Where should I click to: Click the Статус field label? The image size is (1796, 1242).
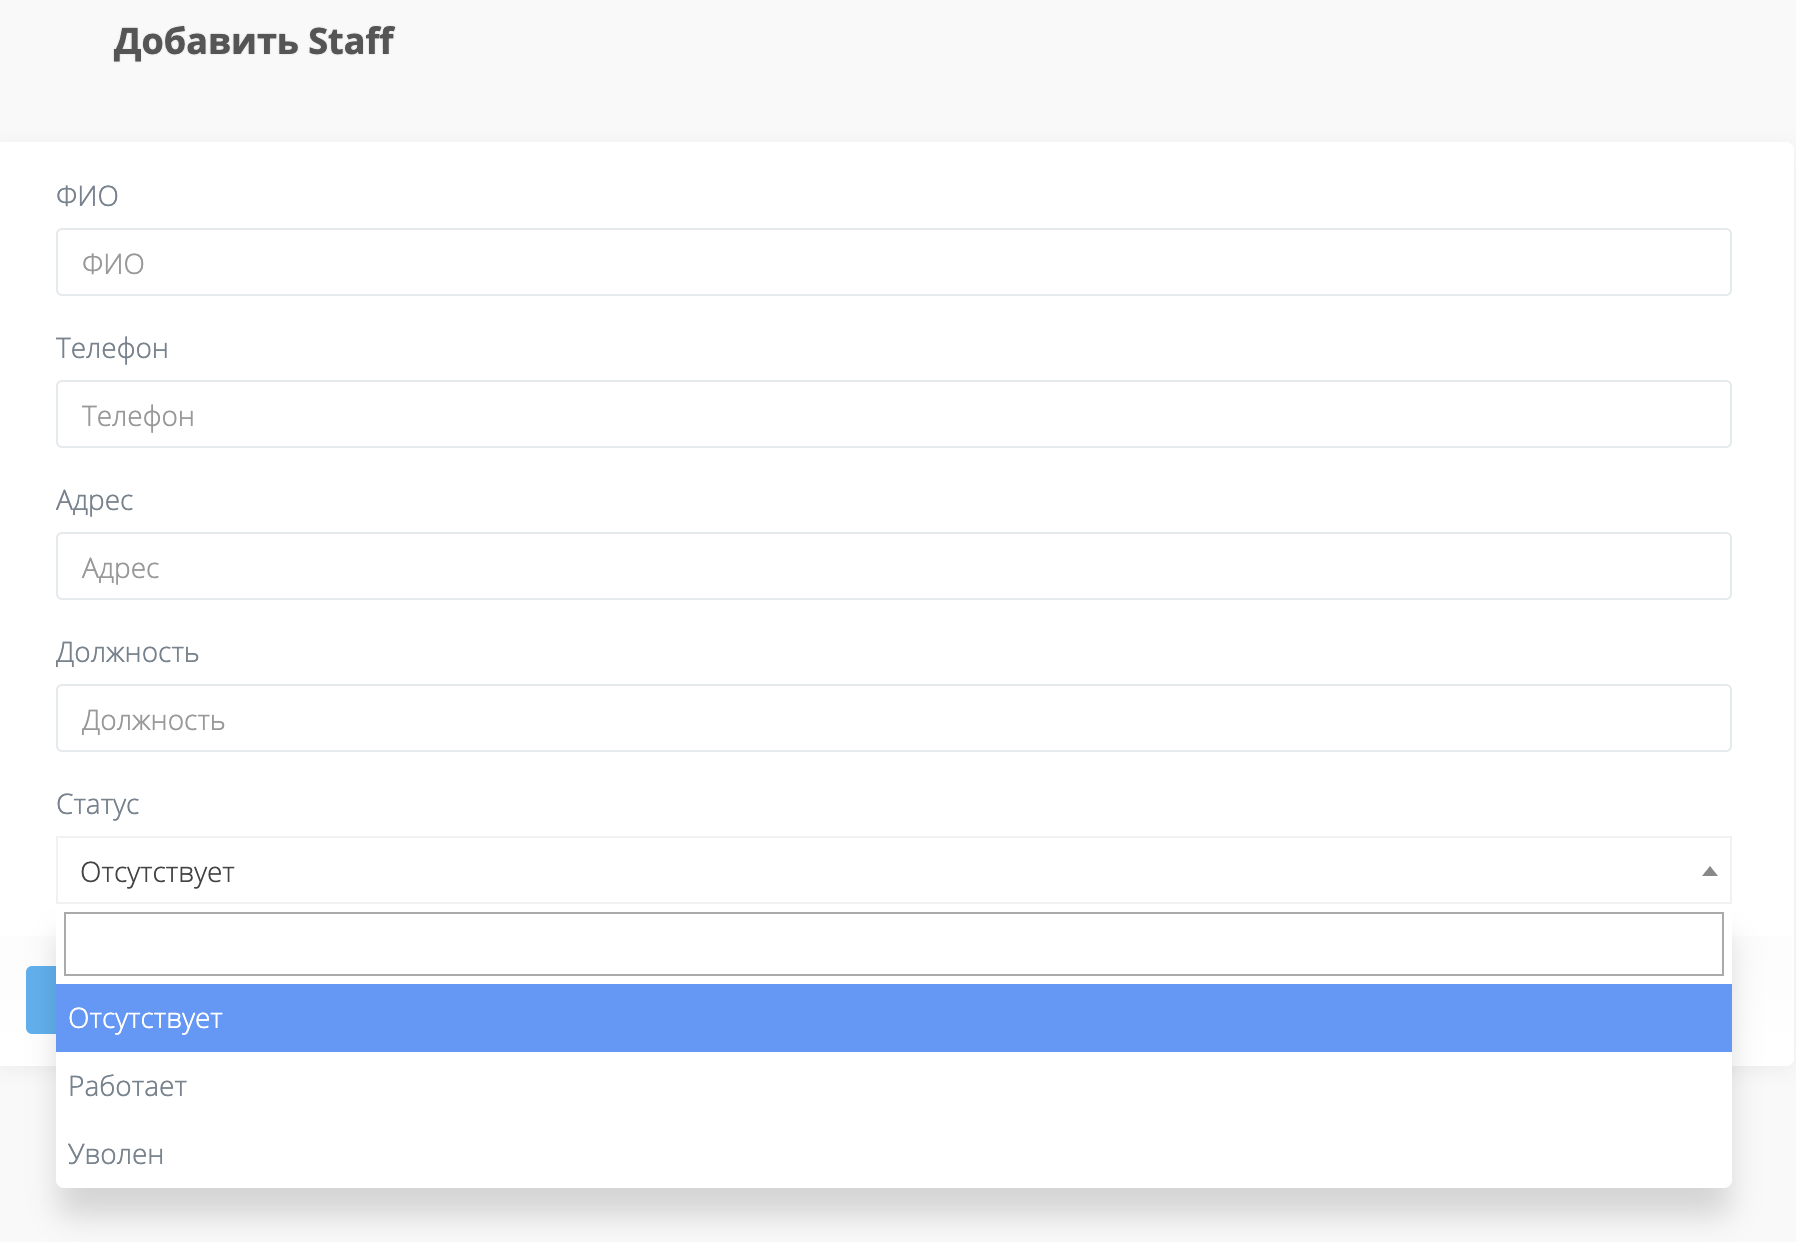(97, 804)
